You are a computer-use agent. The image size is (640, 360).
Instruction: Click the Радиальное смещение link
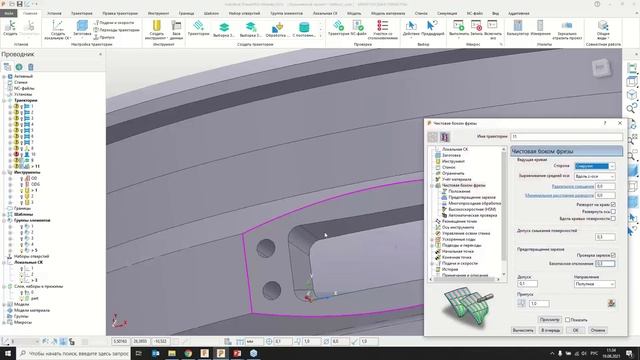(573, 186)
